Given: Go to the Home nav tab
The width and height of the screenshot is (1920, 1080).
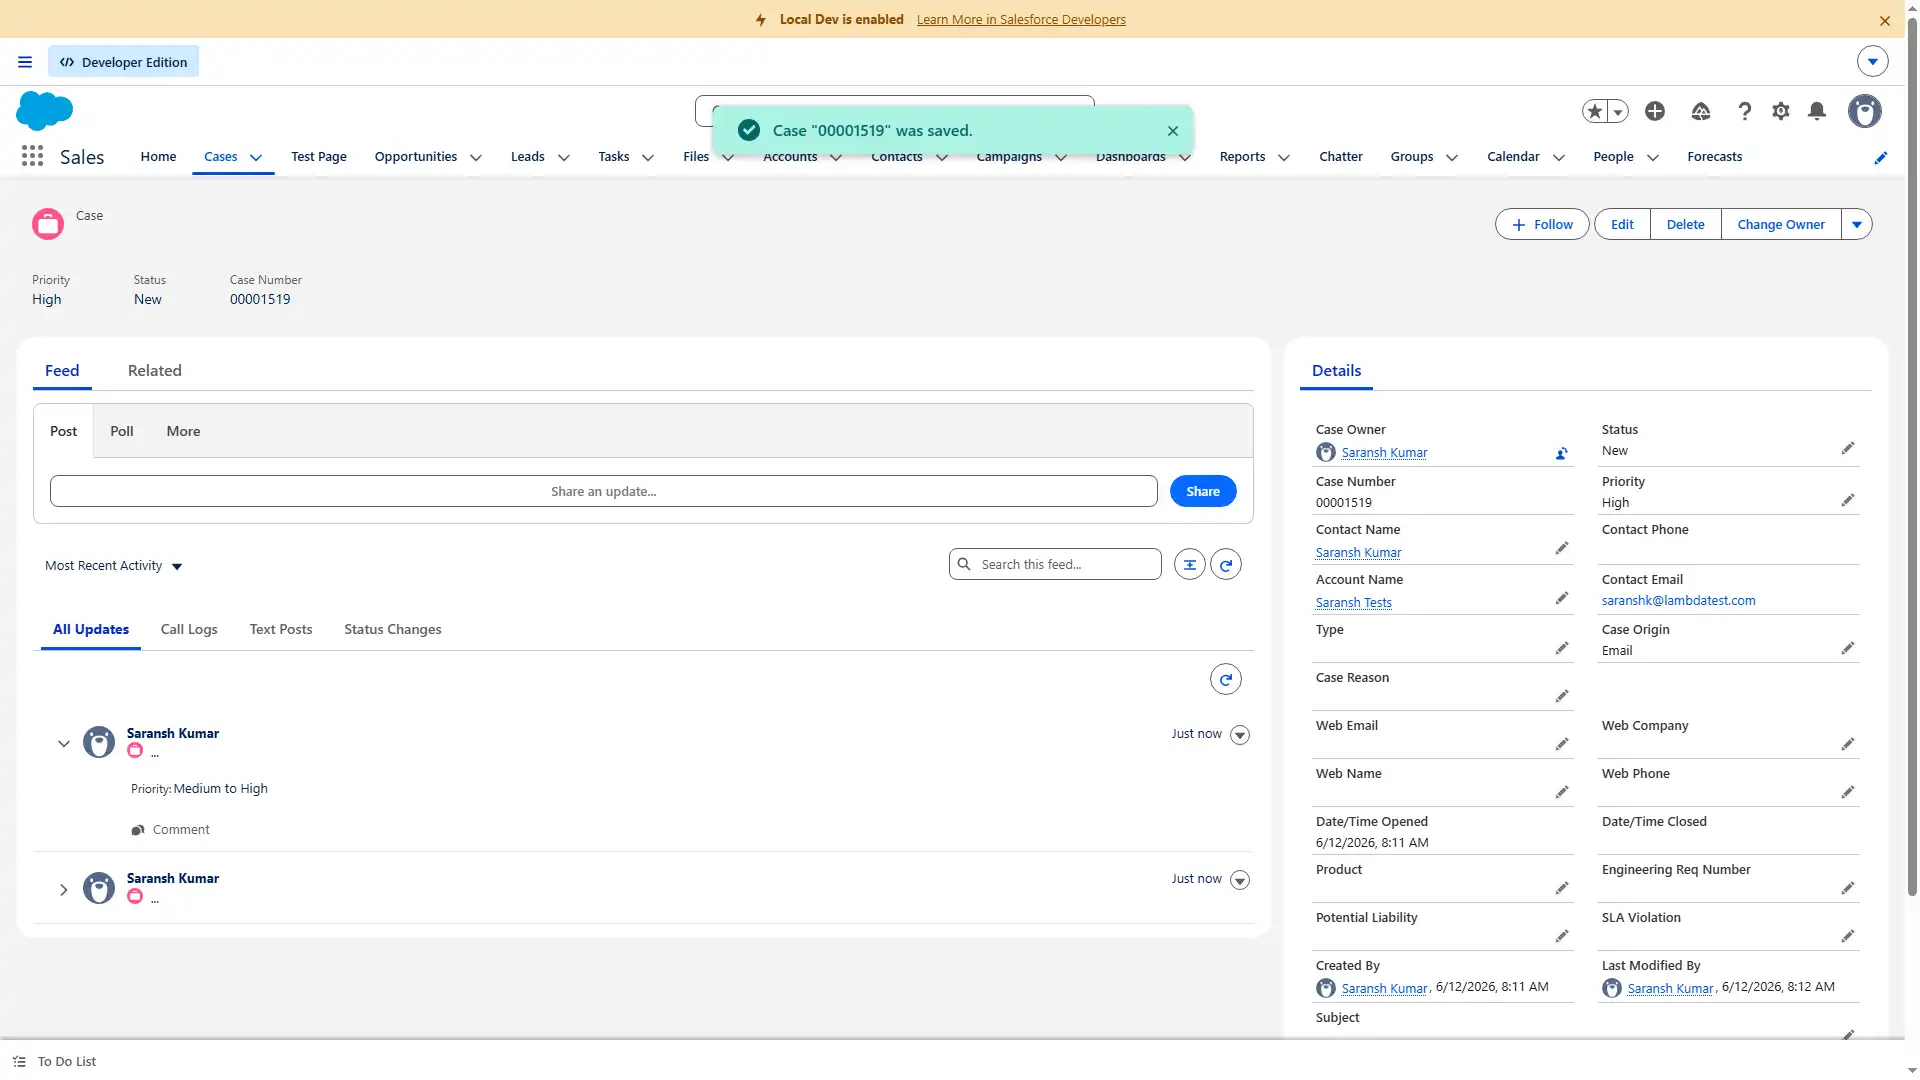Looking at the screenshot, I should tap(158, 157).
